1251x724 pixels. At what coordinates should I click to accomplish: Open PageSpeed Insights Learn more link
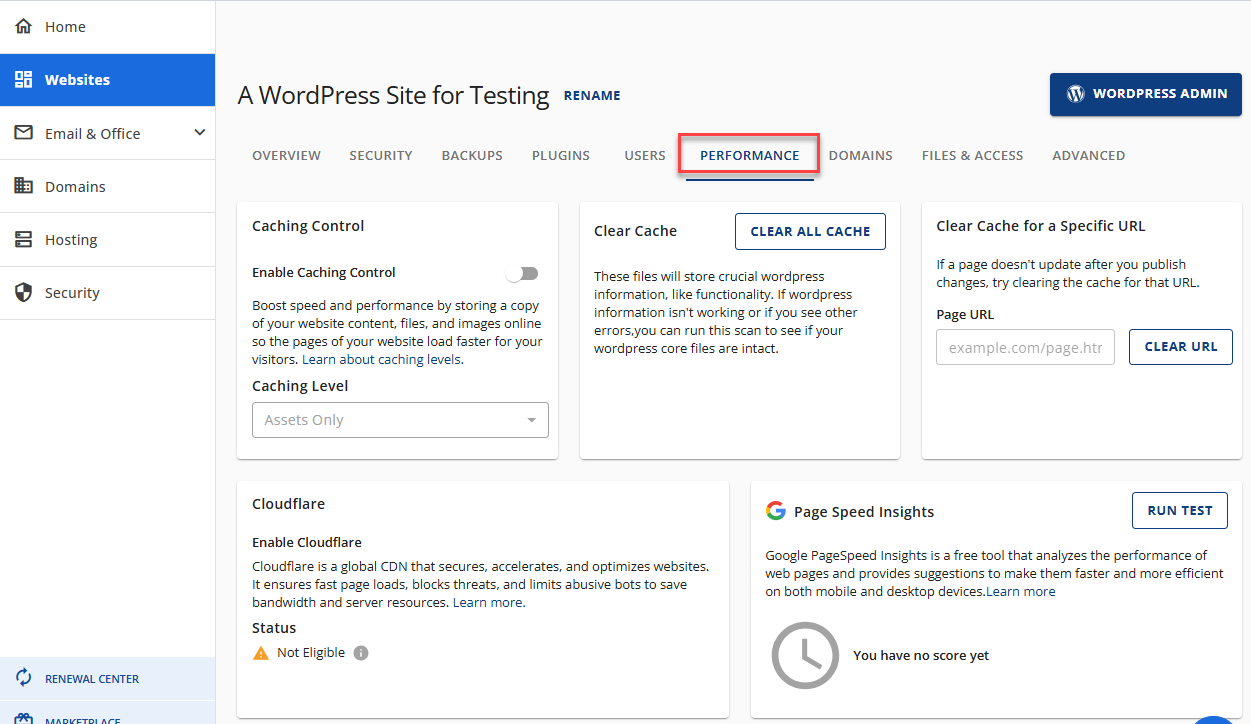point(1021,591)
